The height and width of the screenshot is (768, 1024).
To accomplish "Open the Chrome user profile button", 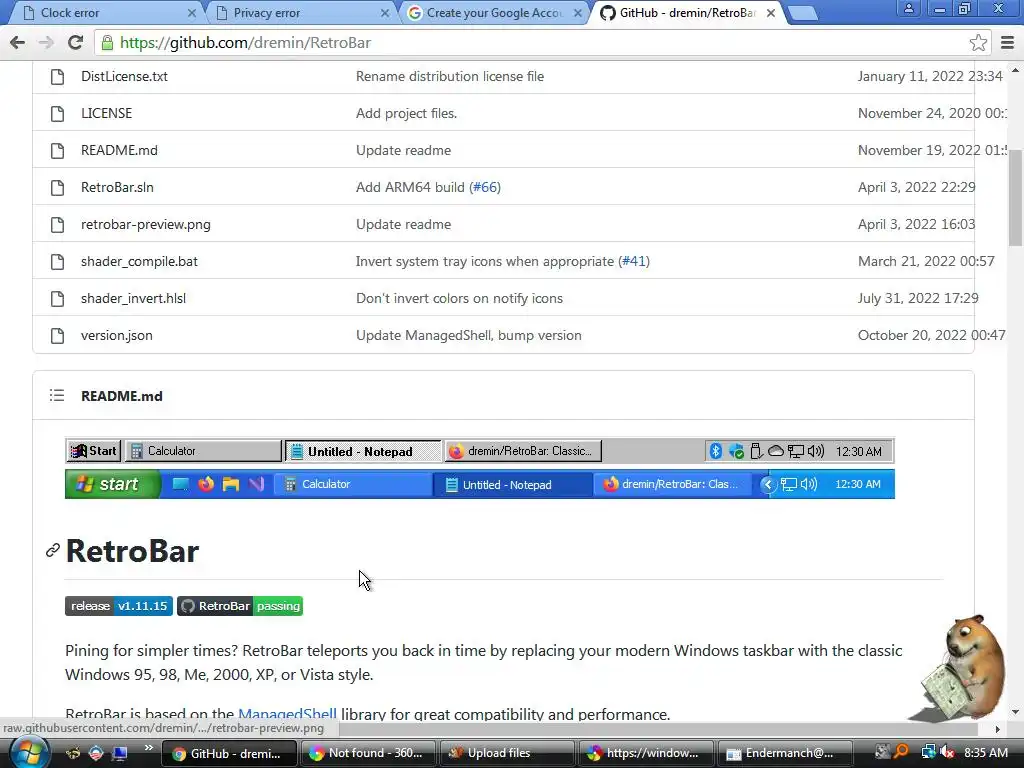I will tap(908, 8).
